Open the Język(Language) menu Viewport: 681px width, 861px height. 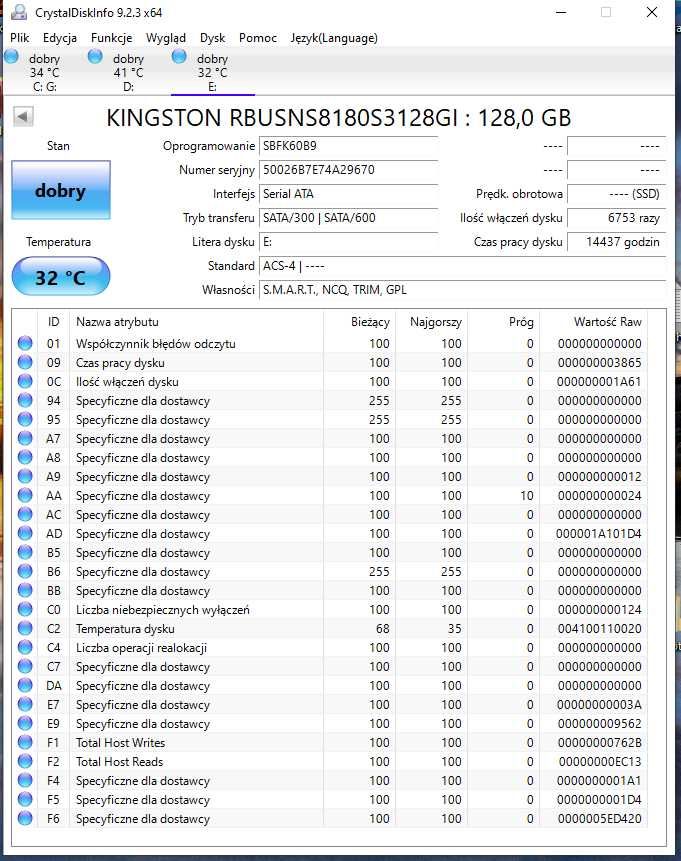point(334,38)
